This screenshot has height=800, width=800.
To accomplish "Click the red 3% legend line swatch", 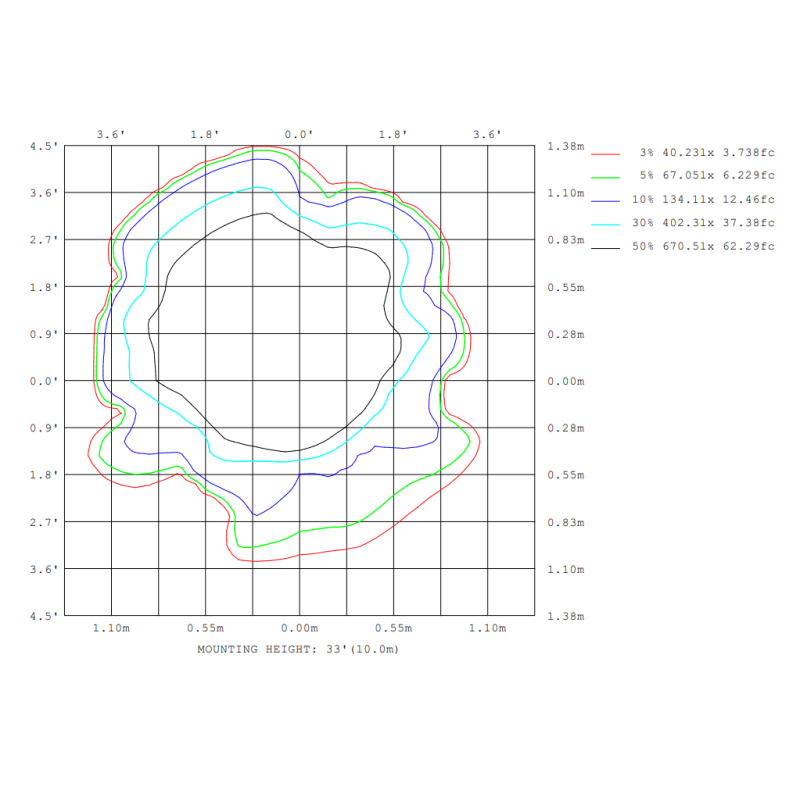I will pos(607,153).
